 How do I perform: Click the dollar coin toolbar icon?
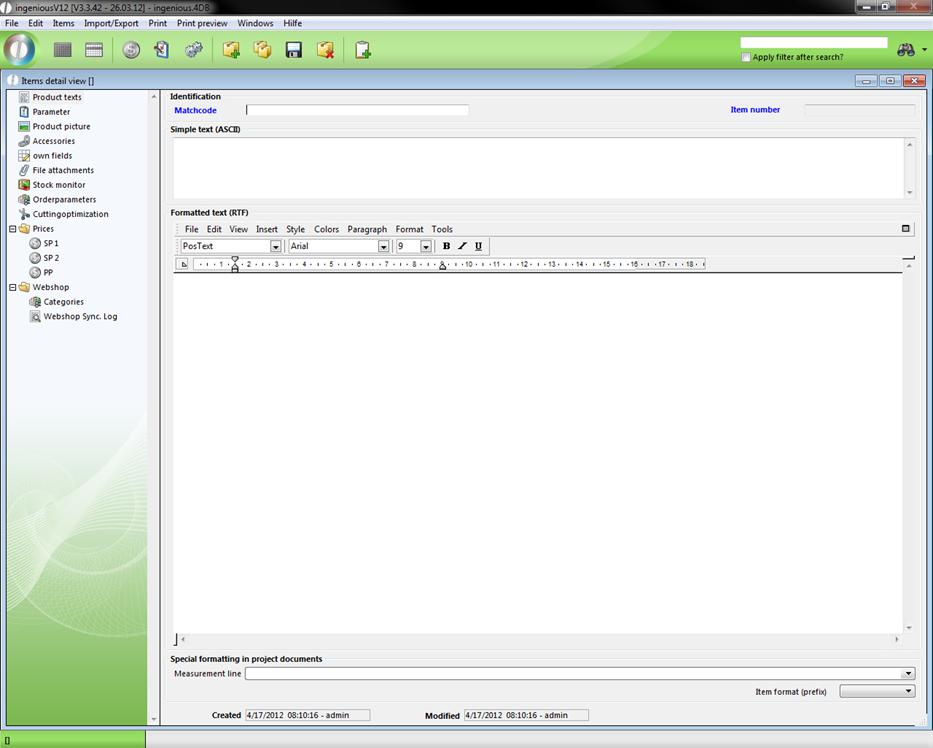tap(131, 50)
